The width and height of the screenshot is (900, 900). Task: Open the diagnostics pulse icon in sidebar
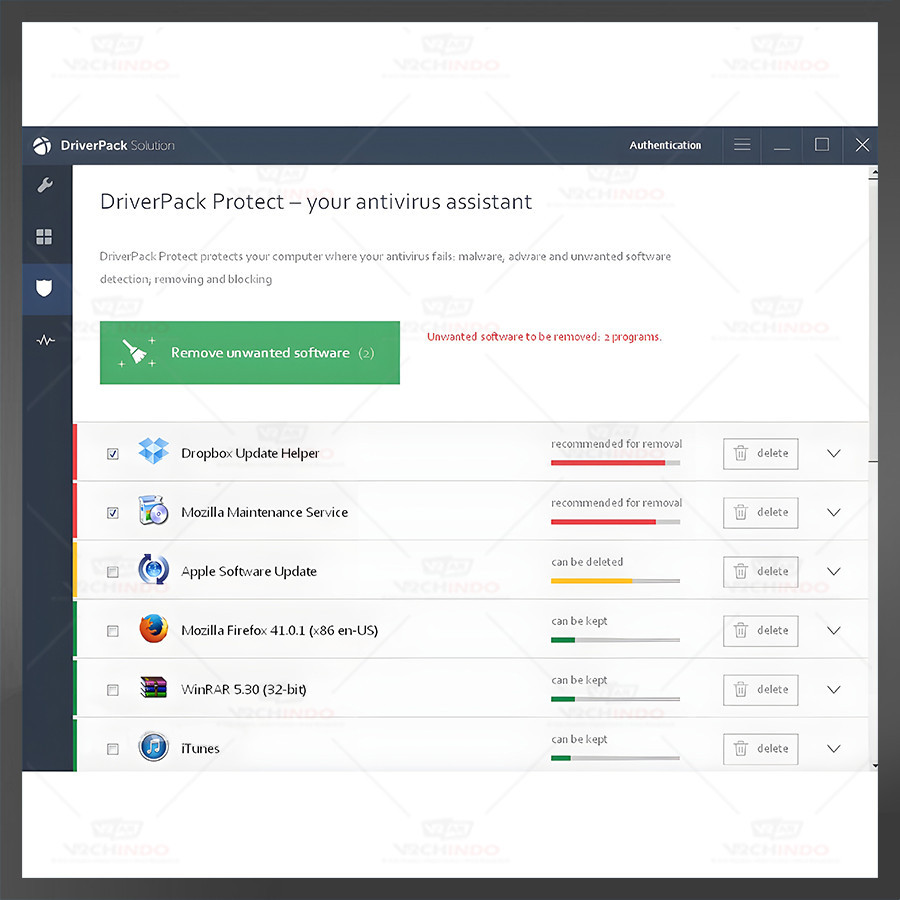pos(45,340)
